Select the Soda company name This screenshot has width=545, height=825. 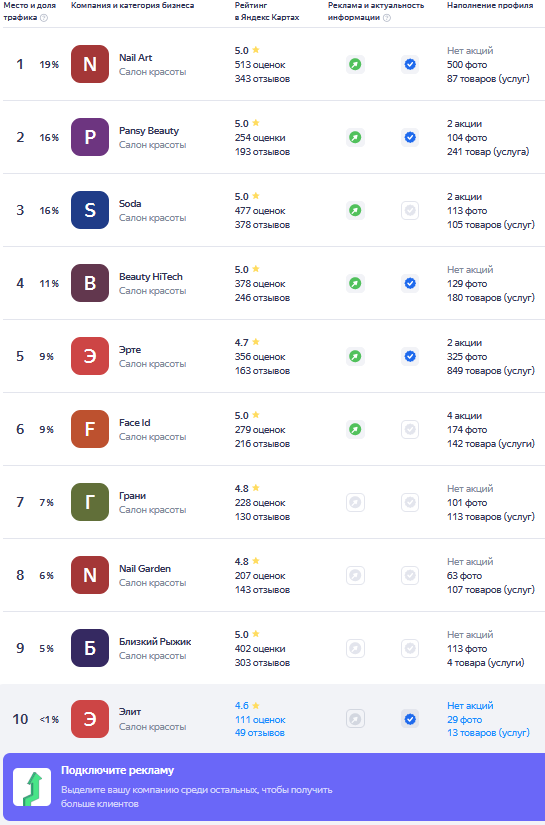[x=130, y=204]
